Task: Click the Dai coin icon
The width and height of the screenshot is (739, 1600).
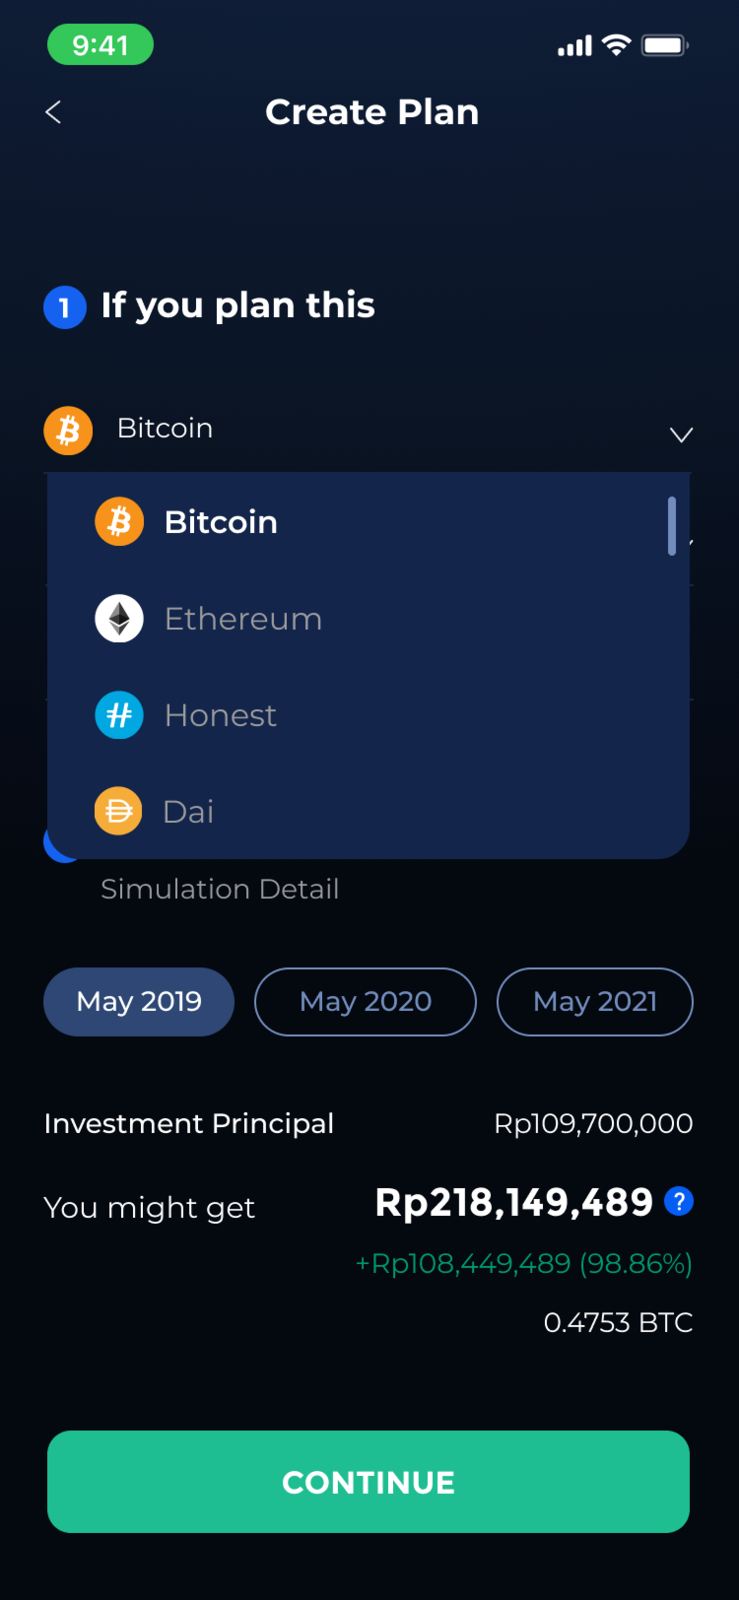Action: pos(119,811)
